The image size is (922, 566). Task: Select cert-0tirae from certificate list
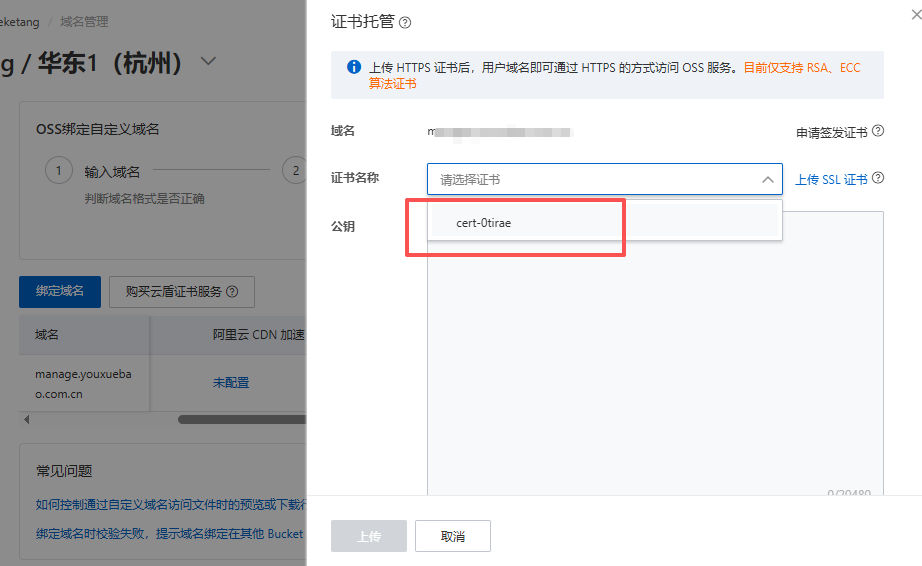[484, 223]
